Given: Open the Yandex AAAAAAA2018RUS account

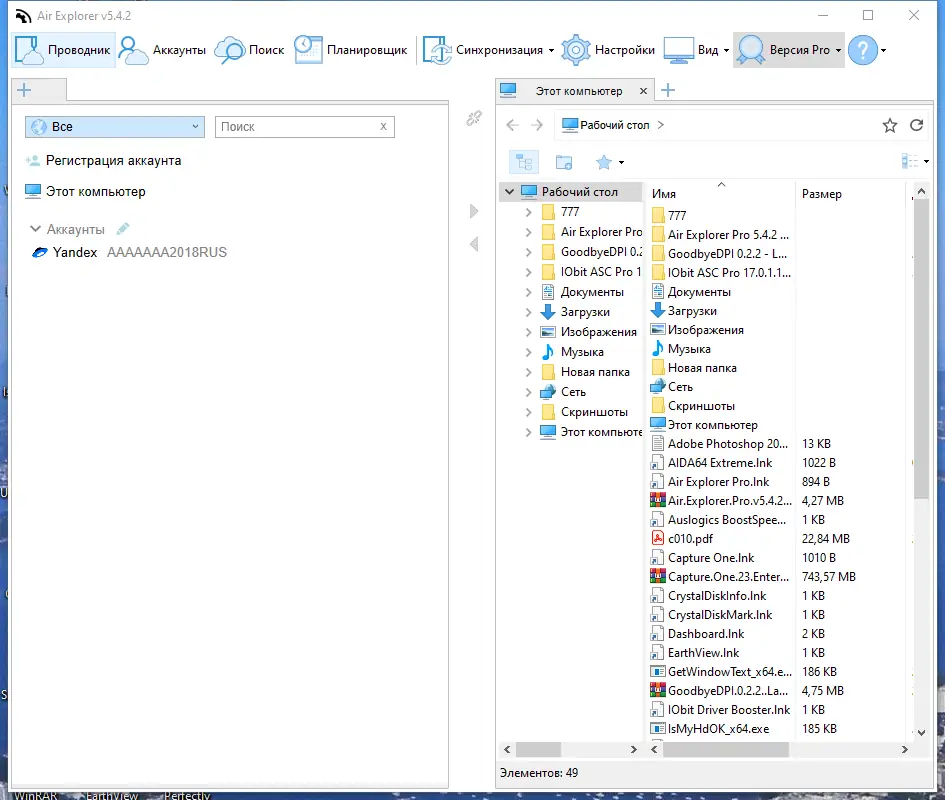Looking at the screenshot, I should tap(129, 253).
